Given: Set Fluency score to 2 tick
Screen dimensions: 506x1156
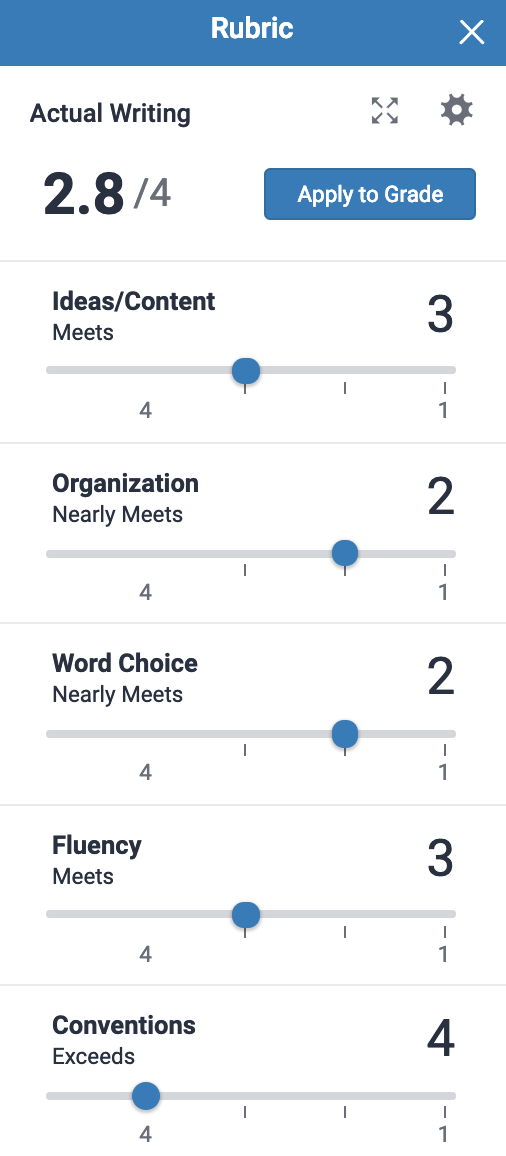Looking at the screenshot, I should pos(344,932).
